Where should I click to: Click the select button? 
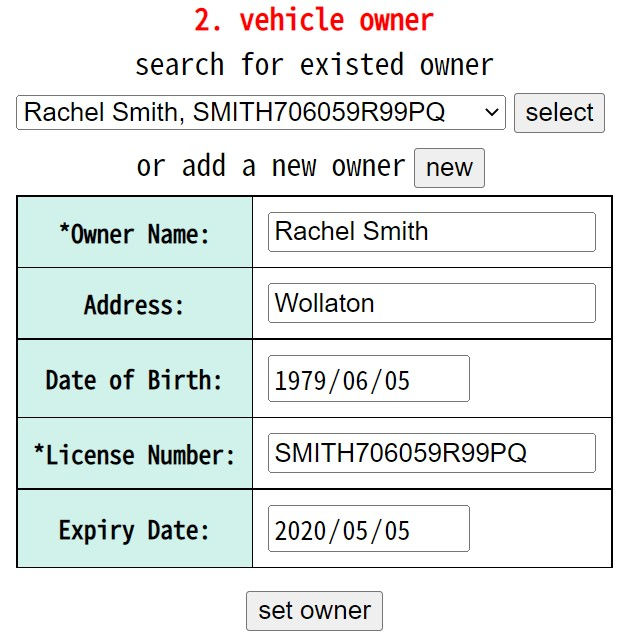click(559, 113)
